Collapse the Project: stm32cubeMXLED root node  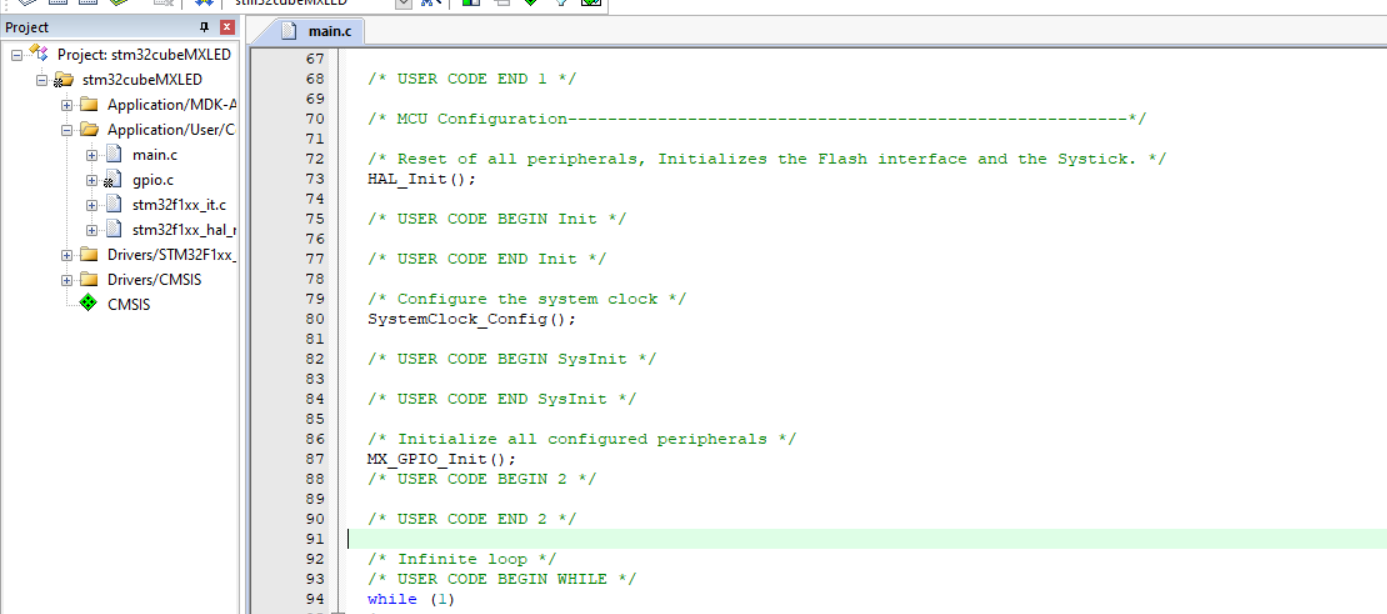click(x=17, y=54)
